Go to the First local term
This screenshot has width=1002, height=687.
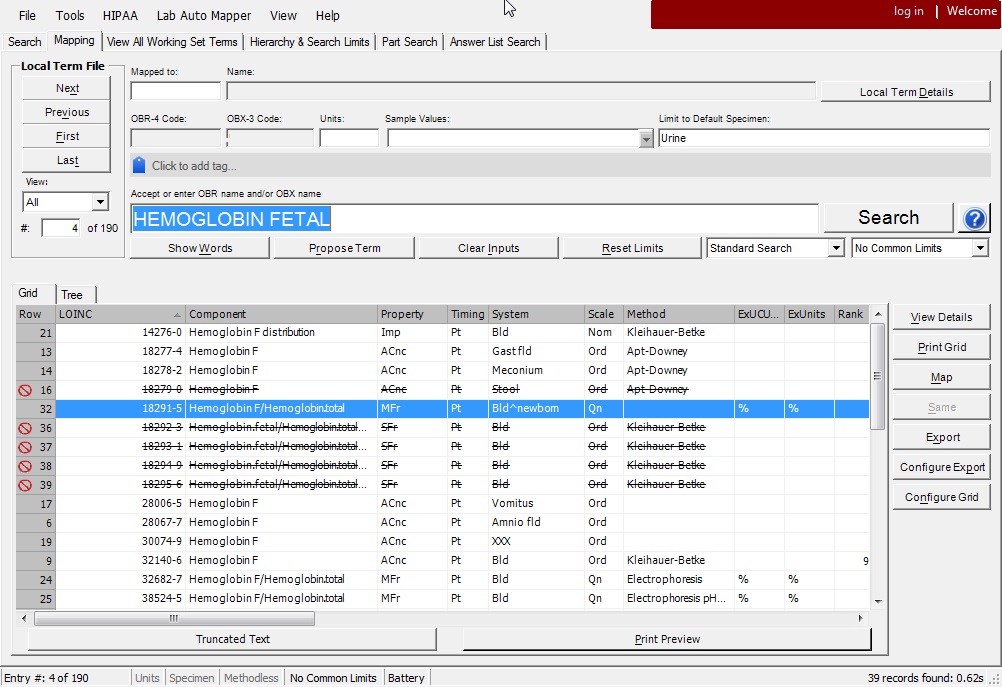[x=66, y=136]
